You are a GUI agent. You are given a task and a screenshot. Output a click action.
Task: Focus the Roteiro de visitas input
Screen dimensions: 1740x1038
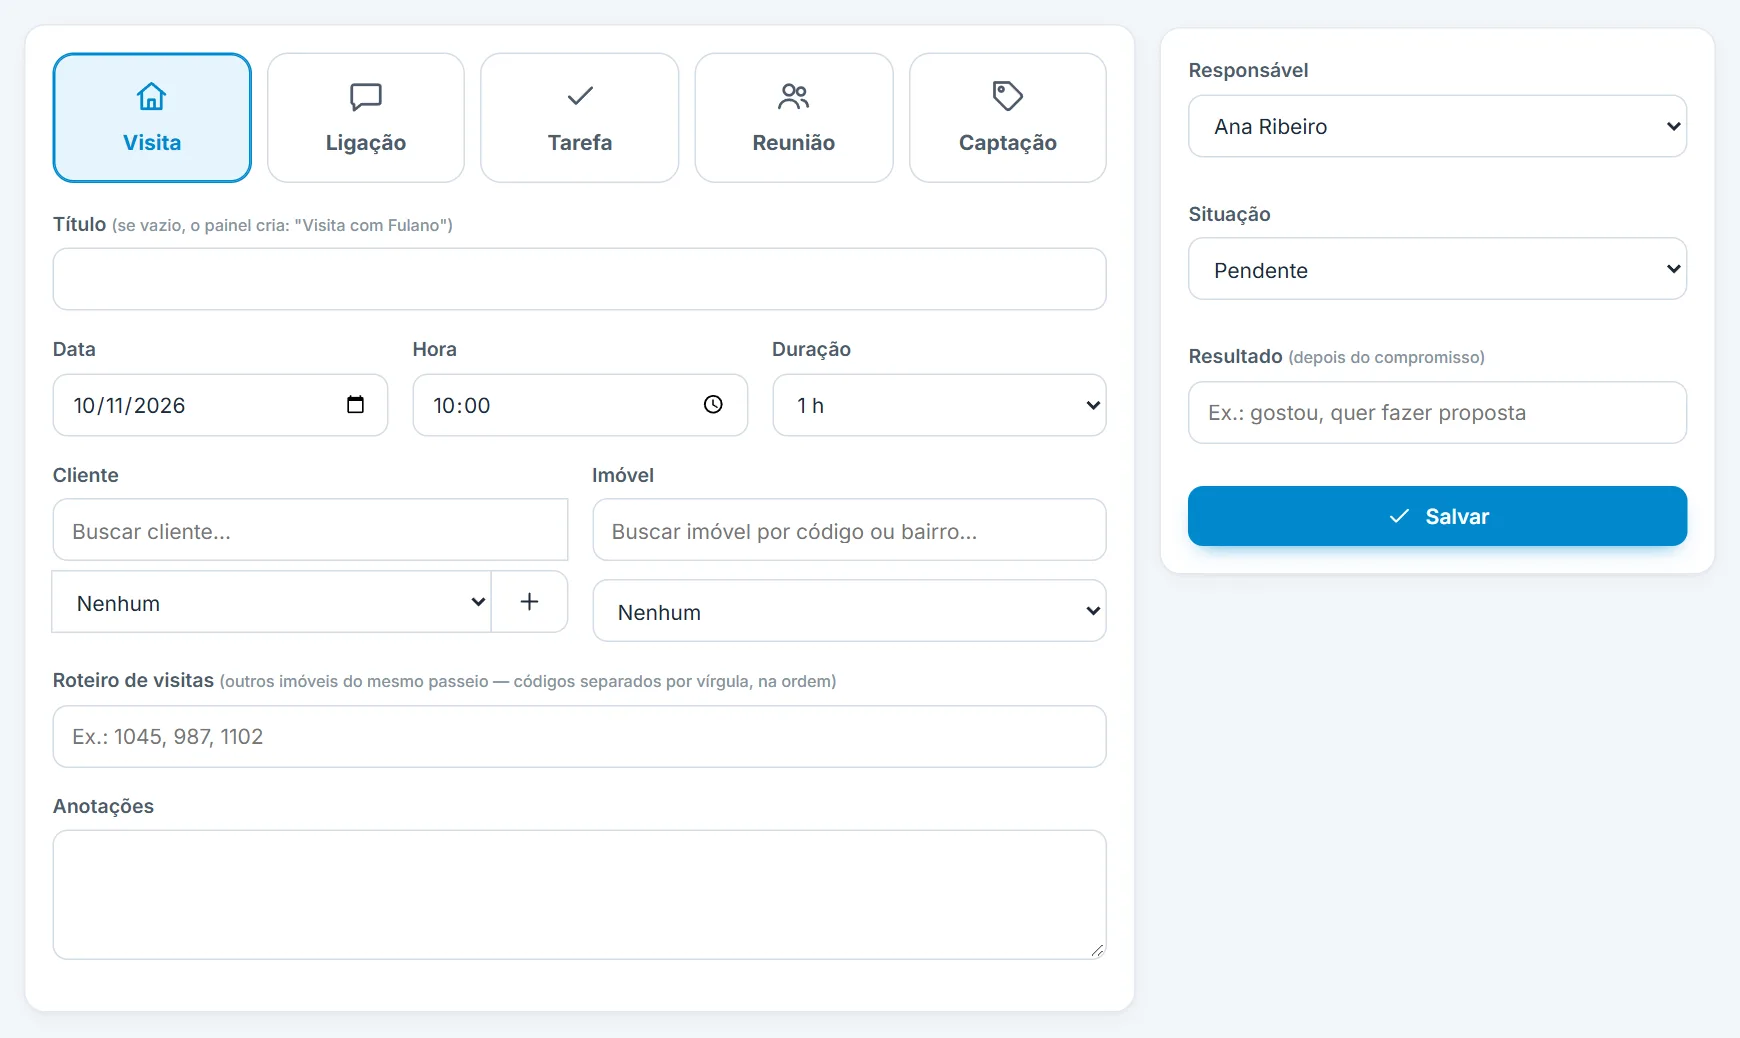pyautogui.click(x=580, y=737)
